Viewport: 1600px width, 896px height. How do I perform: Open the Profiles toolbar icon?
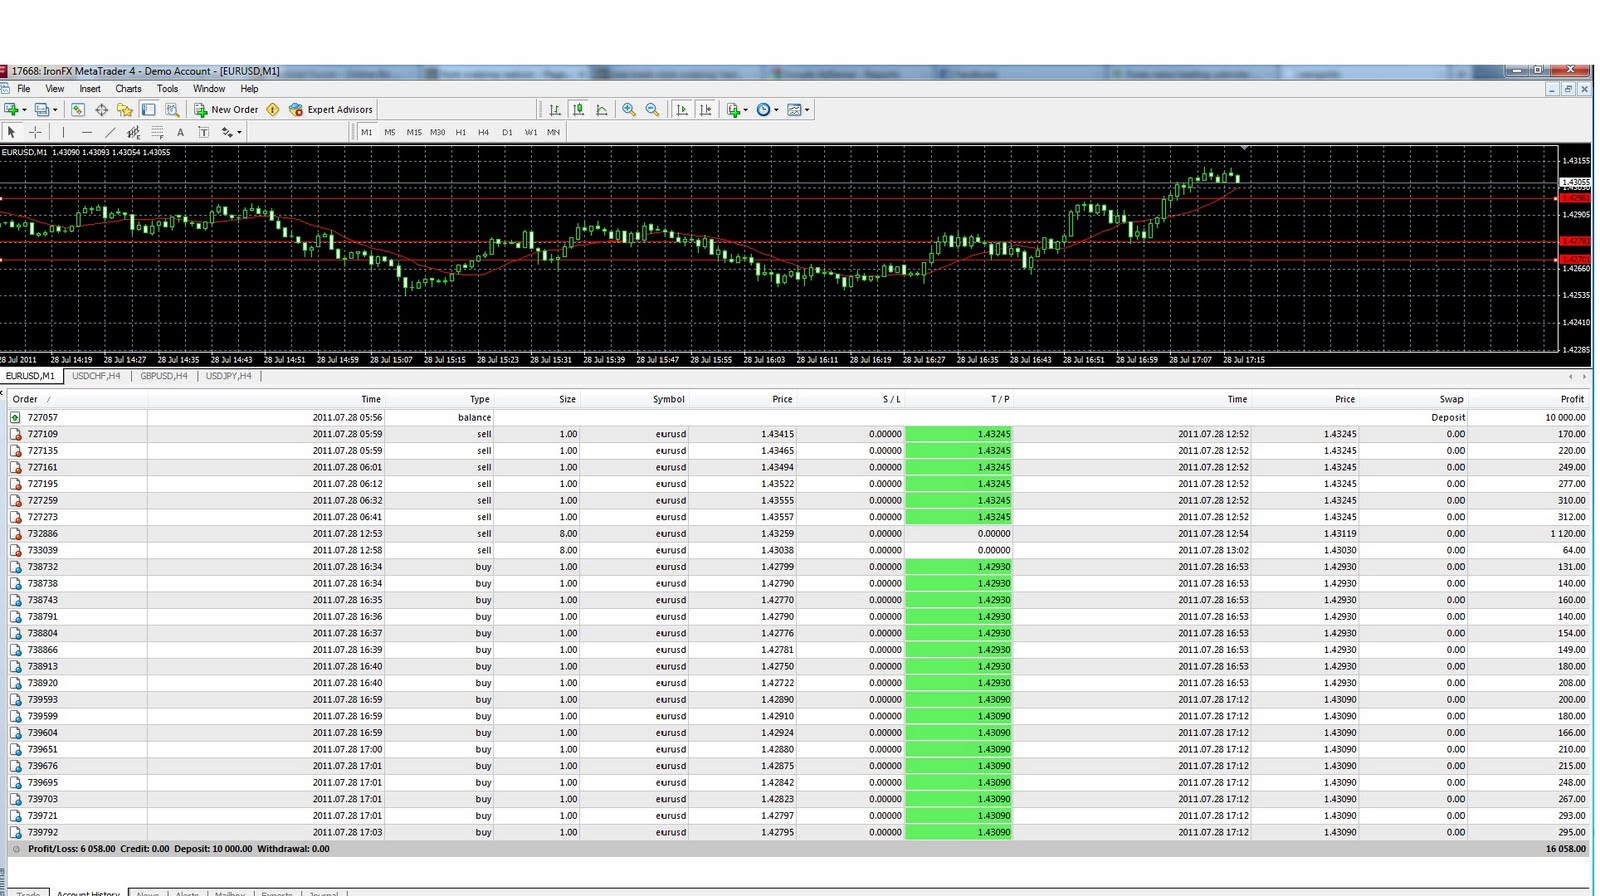44,110
